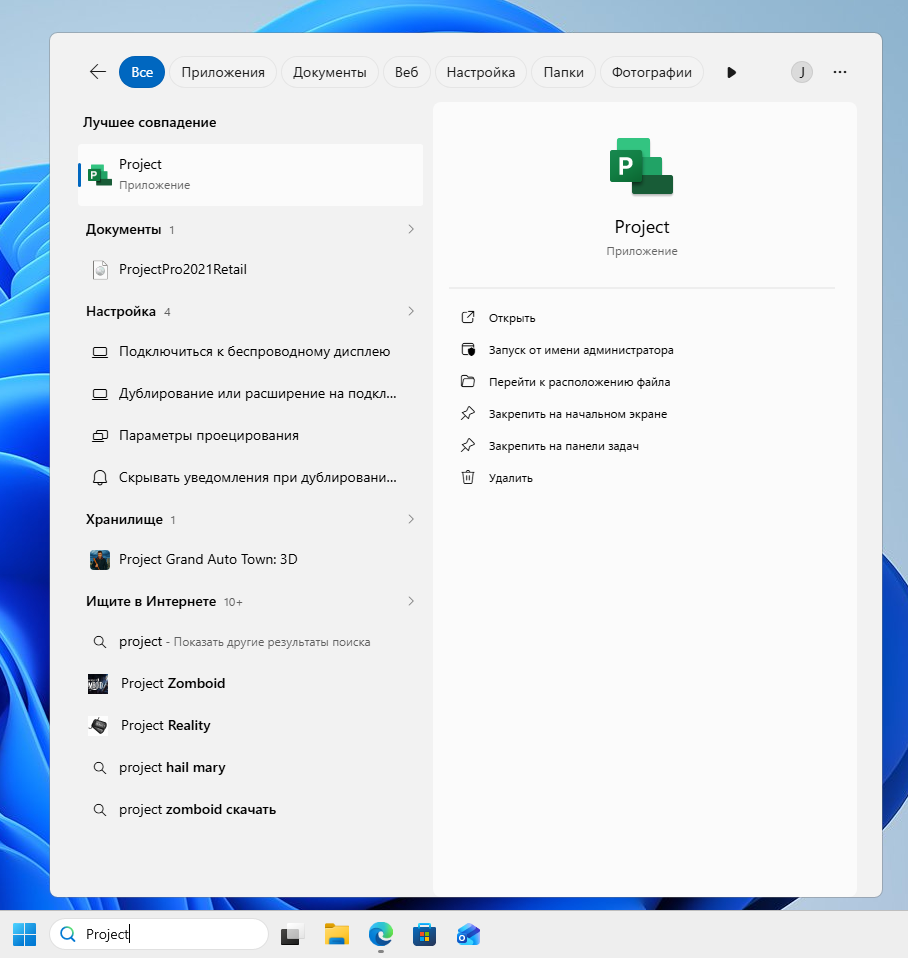Launch Microsoft Edge from the taskbar
This screenshot has width=908, height=958.
coord(381,934)
